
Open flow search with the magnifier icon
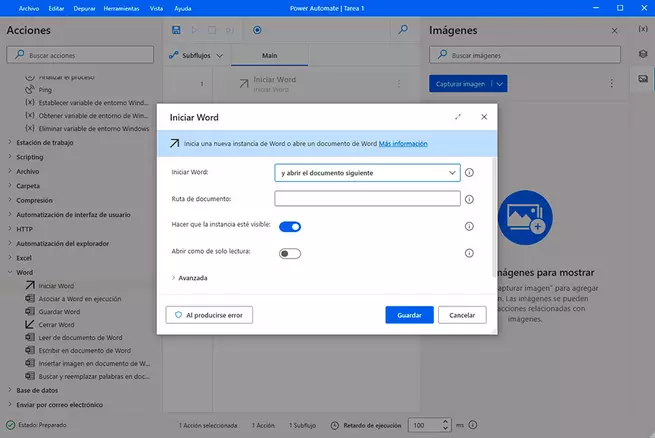click(403, 30)
